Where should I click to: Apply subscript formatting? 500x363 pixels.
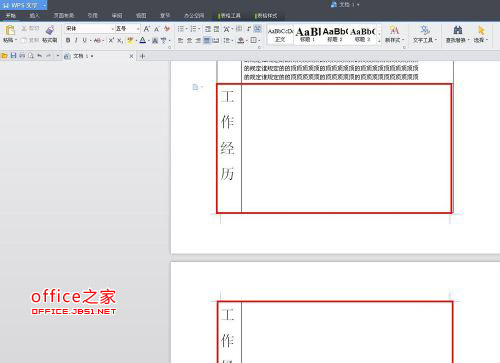(x=120, y=40)
